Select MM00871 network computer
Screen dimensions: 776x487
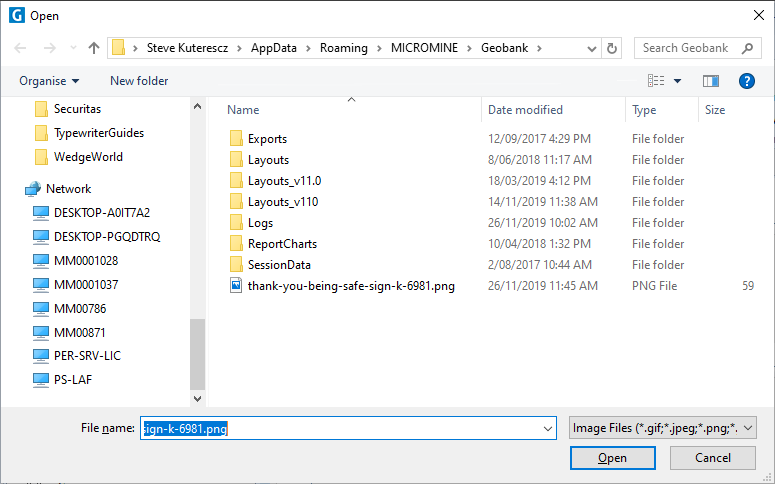69,332
